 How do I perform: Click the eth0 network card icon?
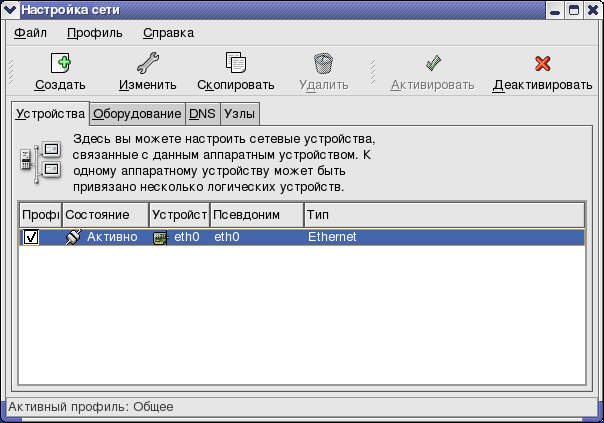click(160, 238)
